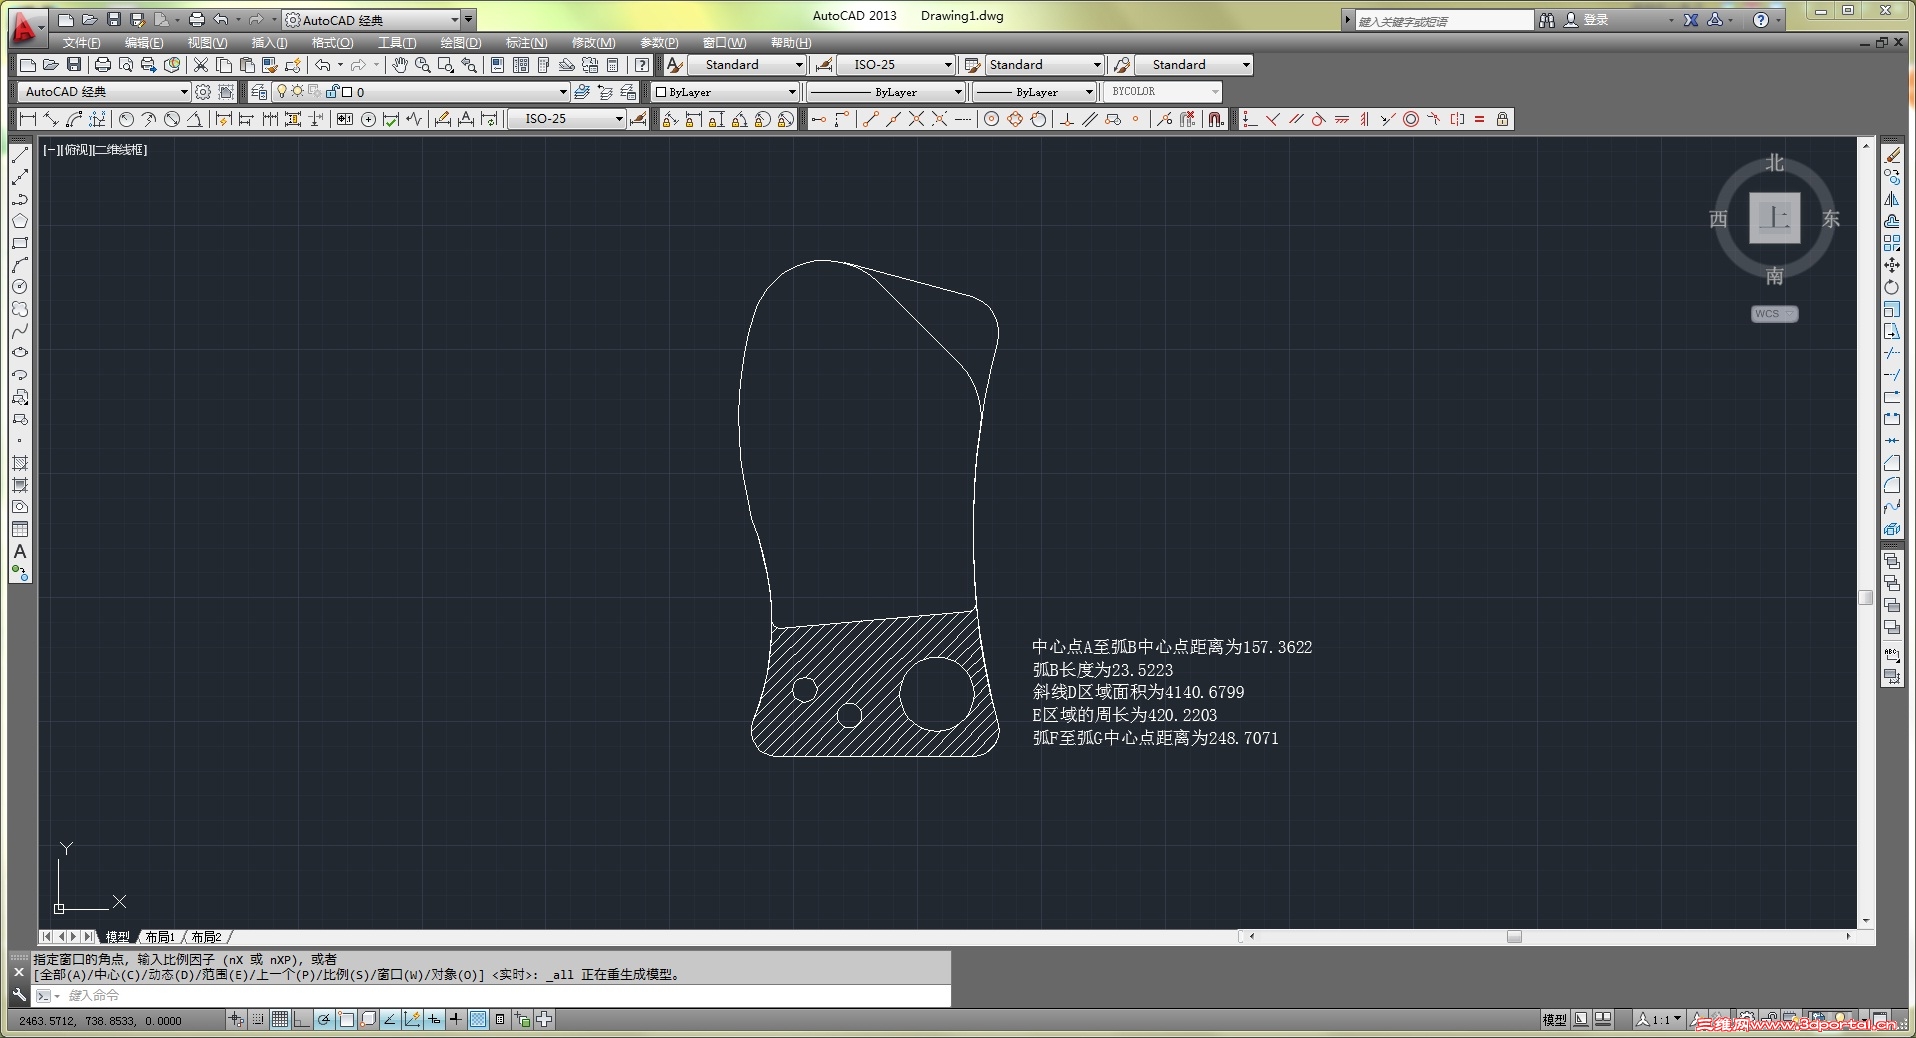Click the viewport label [-][俯视][二维线框]
This screenshot has width=1916, height=1038.
[95, 150]
